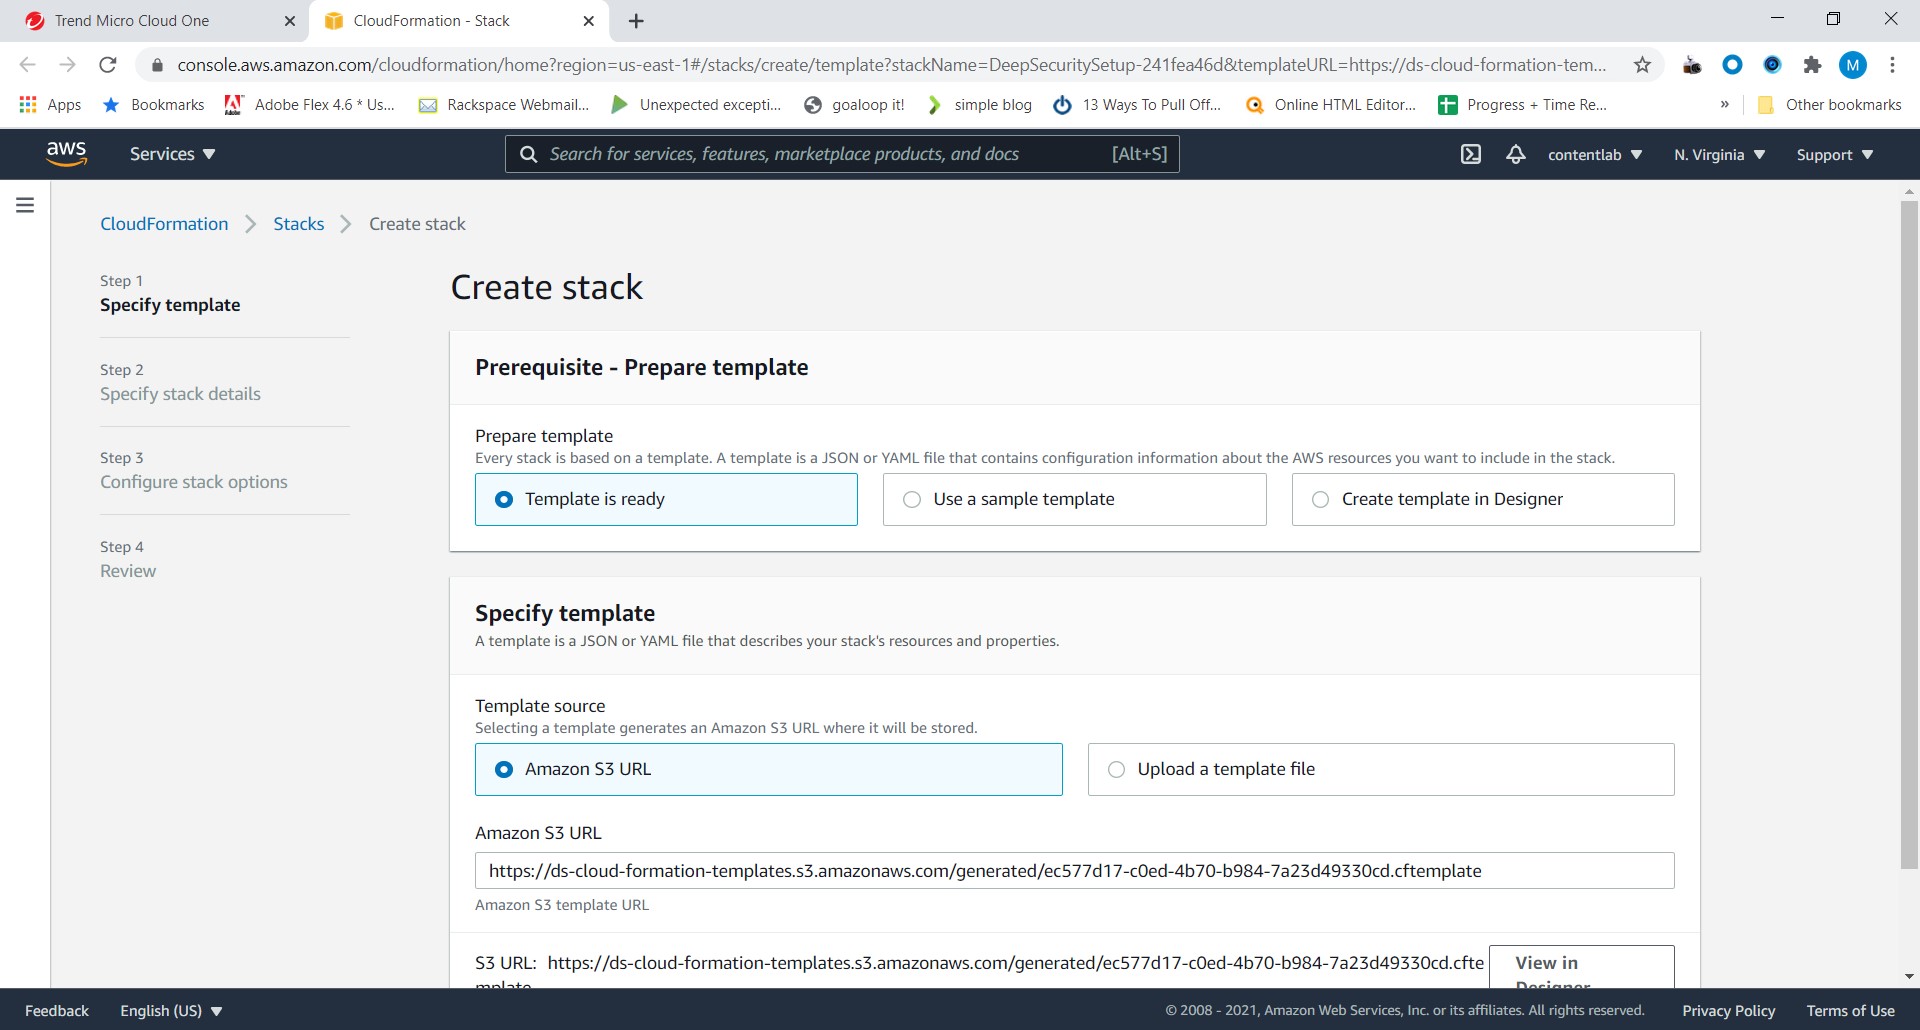
Task: Click the blue ring extension icon
Action: point(1732,65)
